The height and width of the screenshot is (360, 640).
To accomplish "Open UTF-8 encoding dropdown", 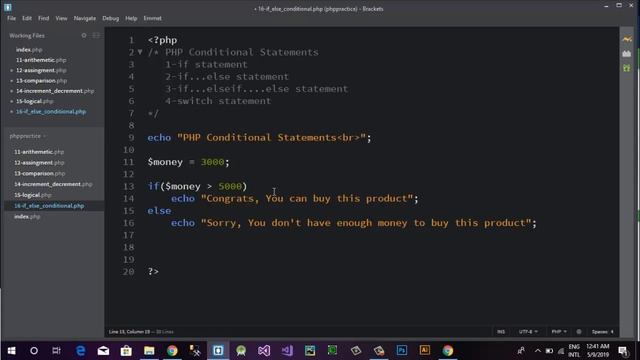I will click(528, 331).
